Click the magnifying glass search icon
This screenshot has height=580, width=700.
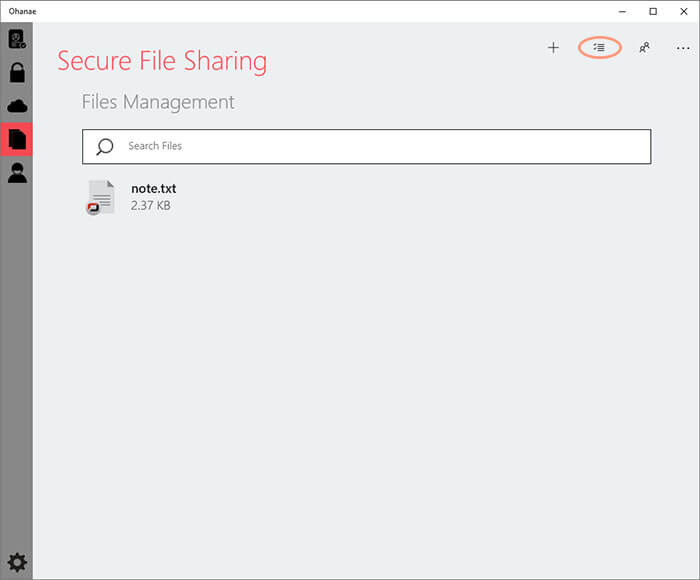(105, 146)
